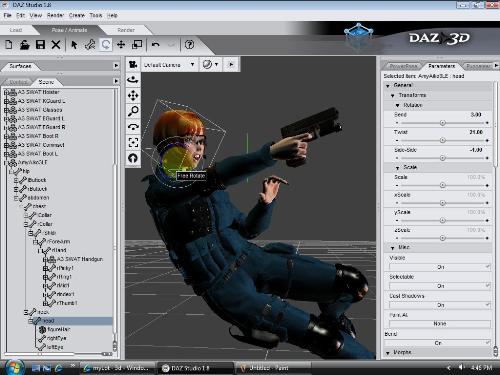This screenshot has height=375, width=500.
Task: Click the movie camera icon in viewport
Action: 133,64
